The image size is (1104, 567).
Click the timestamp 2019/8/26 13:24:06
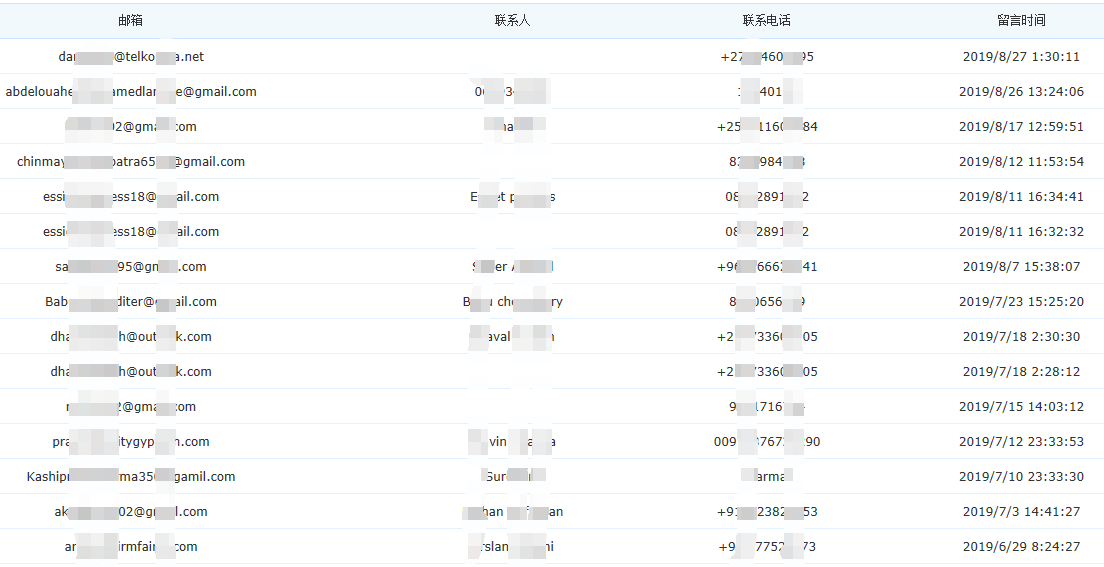coord(1021,92)
